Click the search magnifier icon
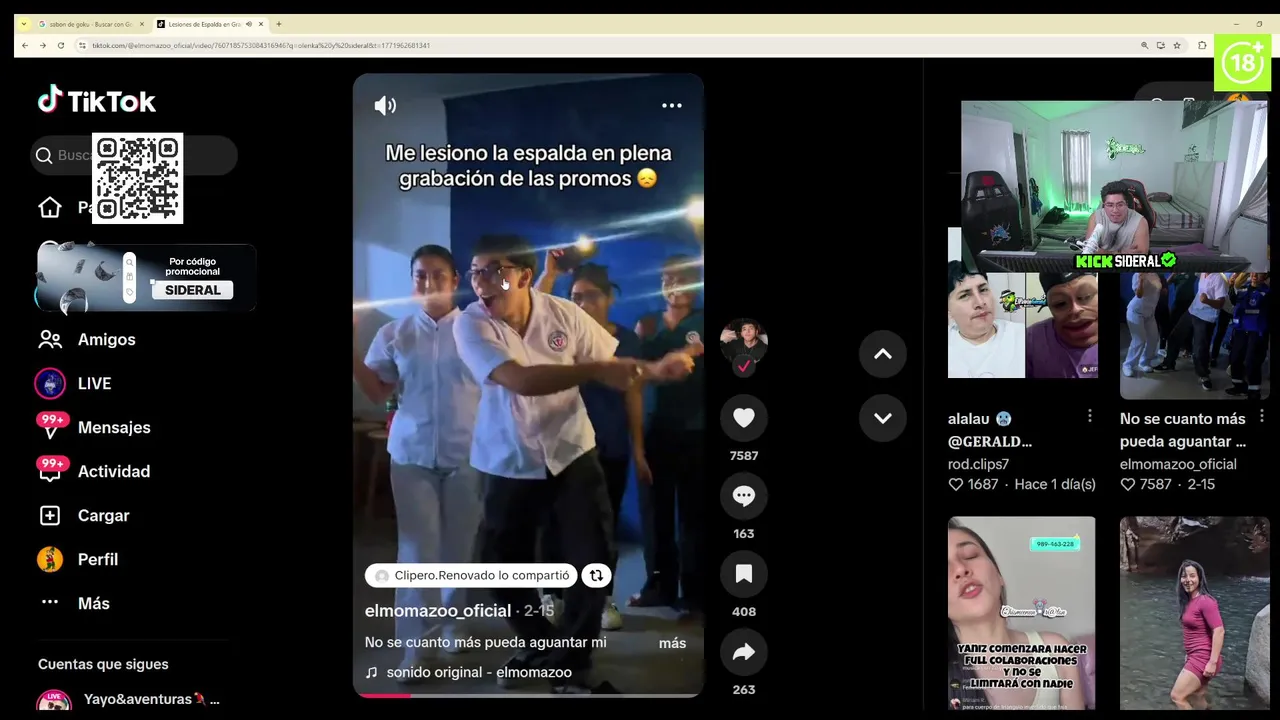 click(44, 155)
